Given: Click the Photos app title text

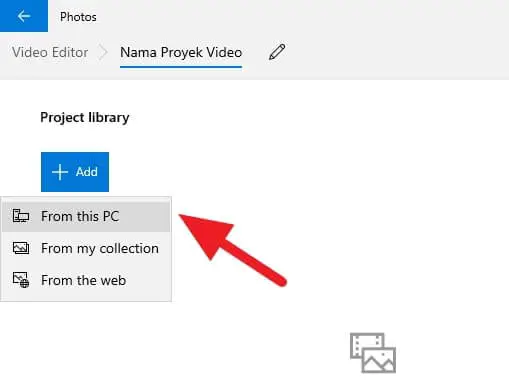Looking at the screenshot, I should pyautogui.click(x=78, y=17).
